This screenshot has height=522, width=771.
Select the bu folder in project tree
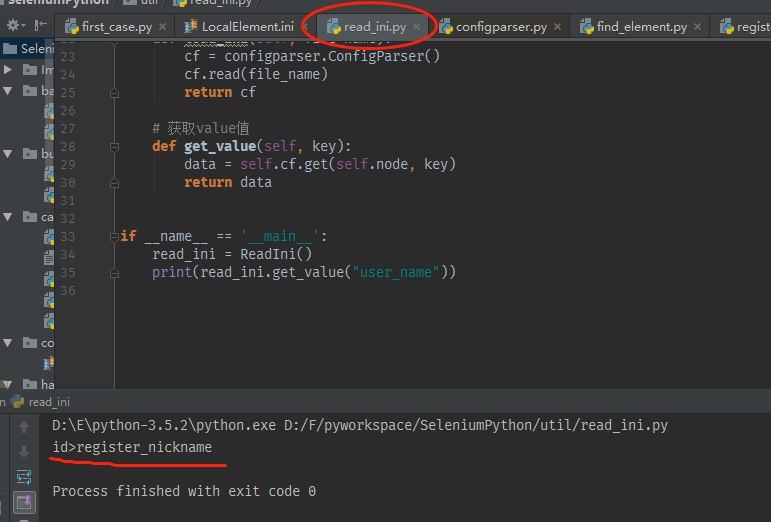38,154
